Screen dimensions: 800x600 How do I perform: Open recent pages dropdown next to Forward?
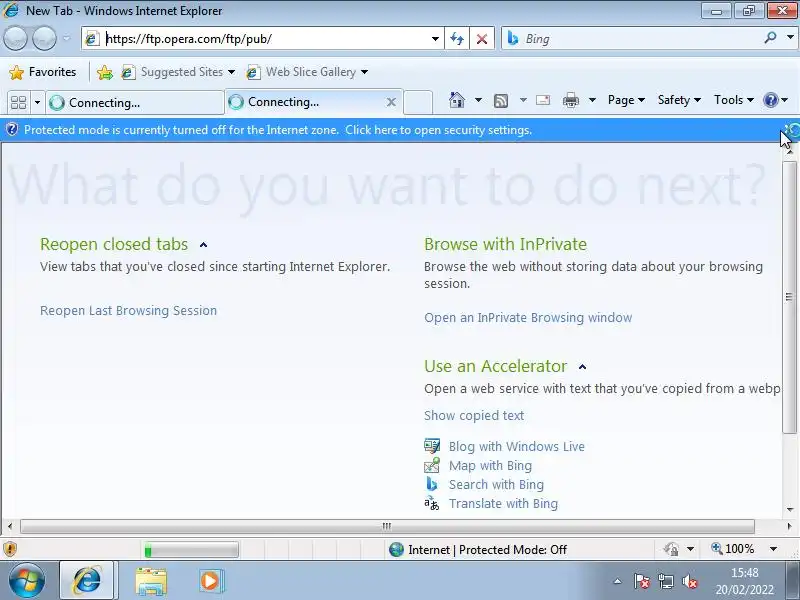pyautogui.click(x=66, y=39)
